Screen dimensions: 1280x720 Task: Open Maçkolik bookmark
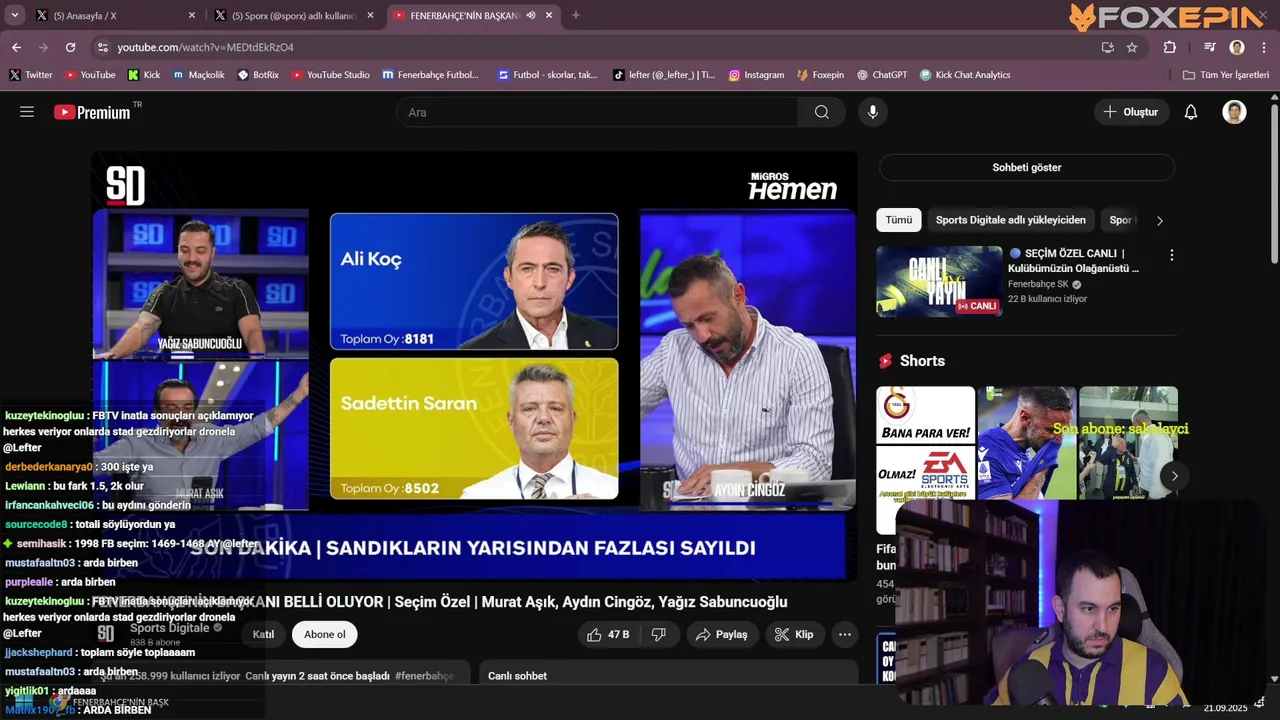click(x=199, y=75)
